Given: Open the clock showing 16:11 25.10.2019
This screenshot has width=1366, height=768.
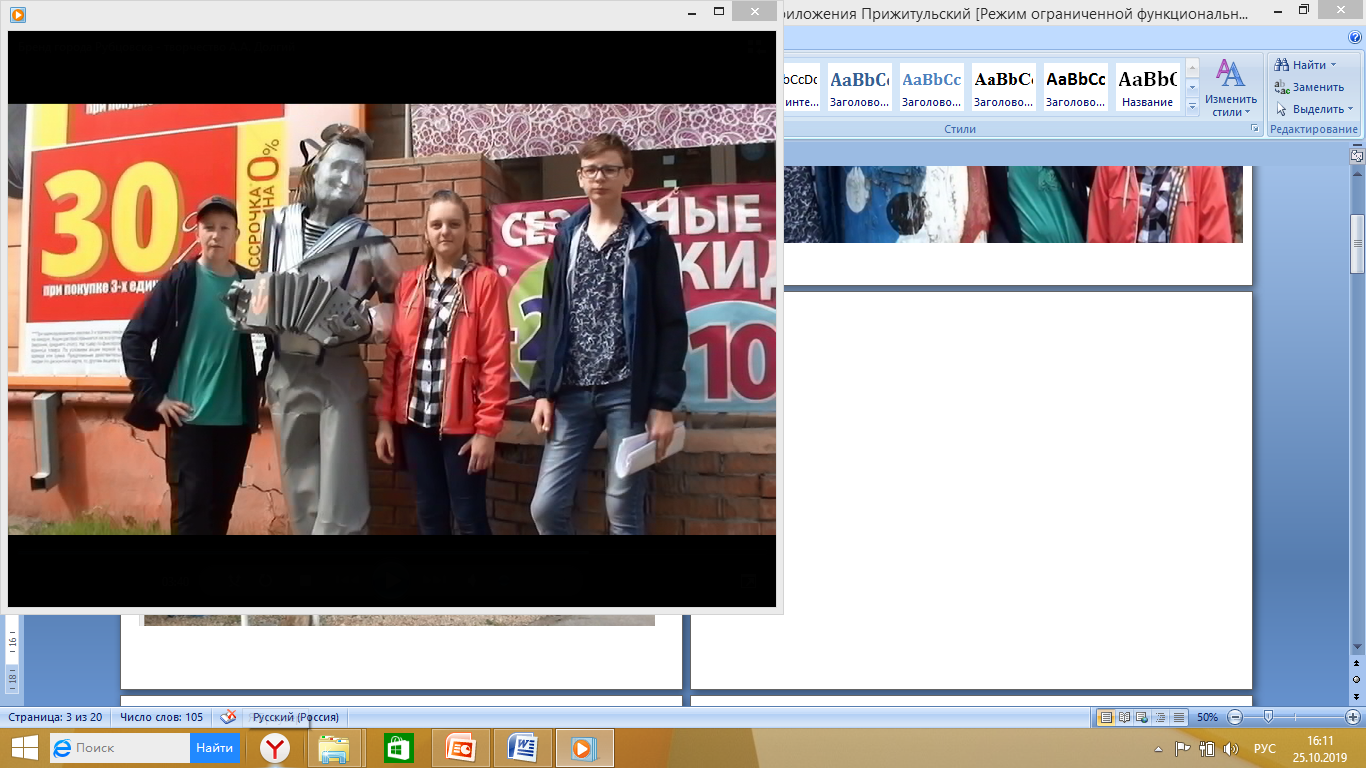Looking at the screenshot, I should [x=1321, y=748].
